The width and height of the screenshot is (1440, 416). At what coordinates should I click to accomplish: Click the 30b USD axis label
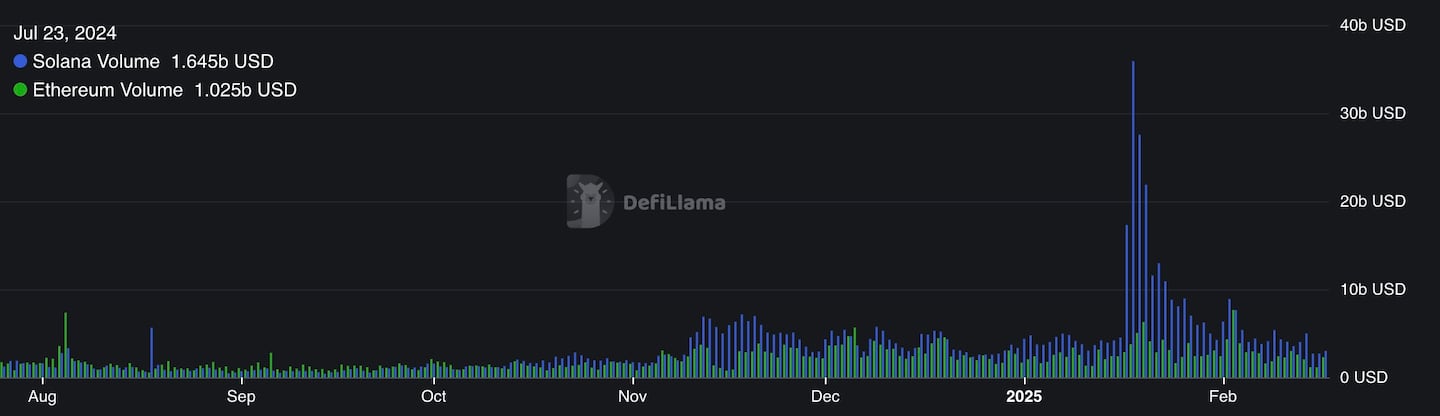(x=1373, y=114)
